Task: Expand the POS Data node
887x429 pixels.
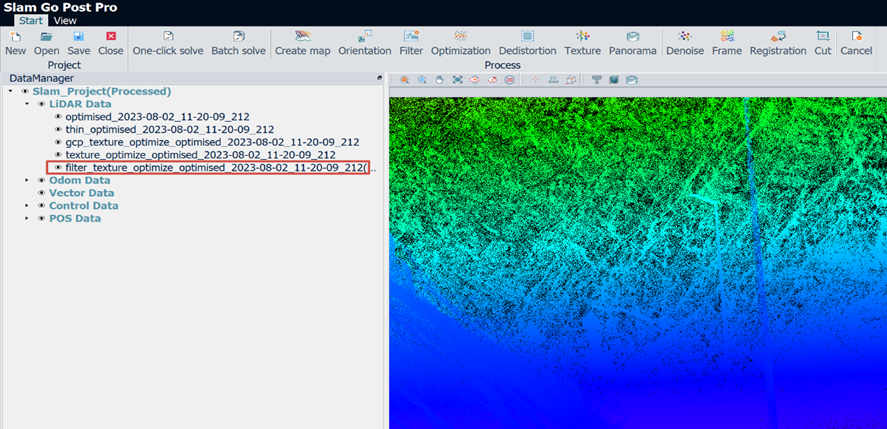Action: 27,218
